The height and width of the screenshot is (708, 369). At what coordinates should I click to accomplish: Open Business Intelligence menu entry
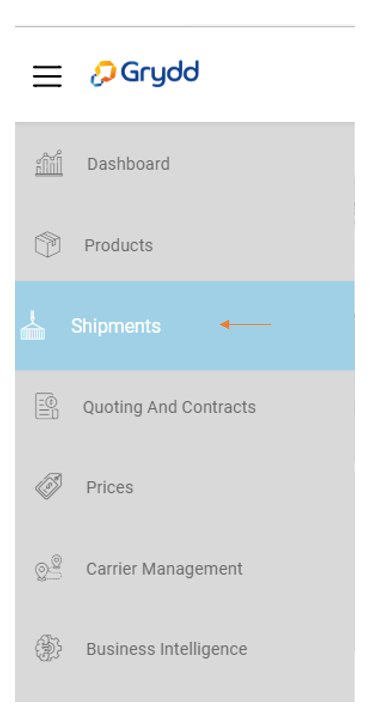coord(167,649)
